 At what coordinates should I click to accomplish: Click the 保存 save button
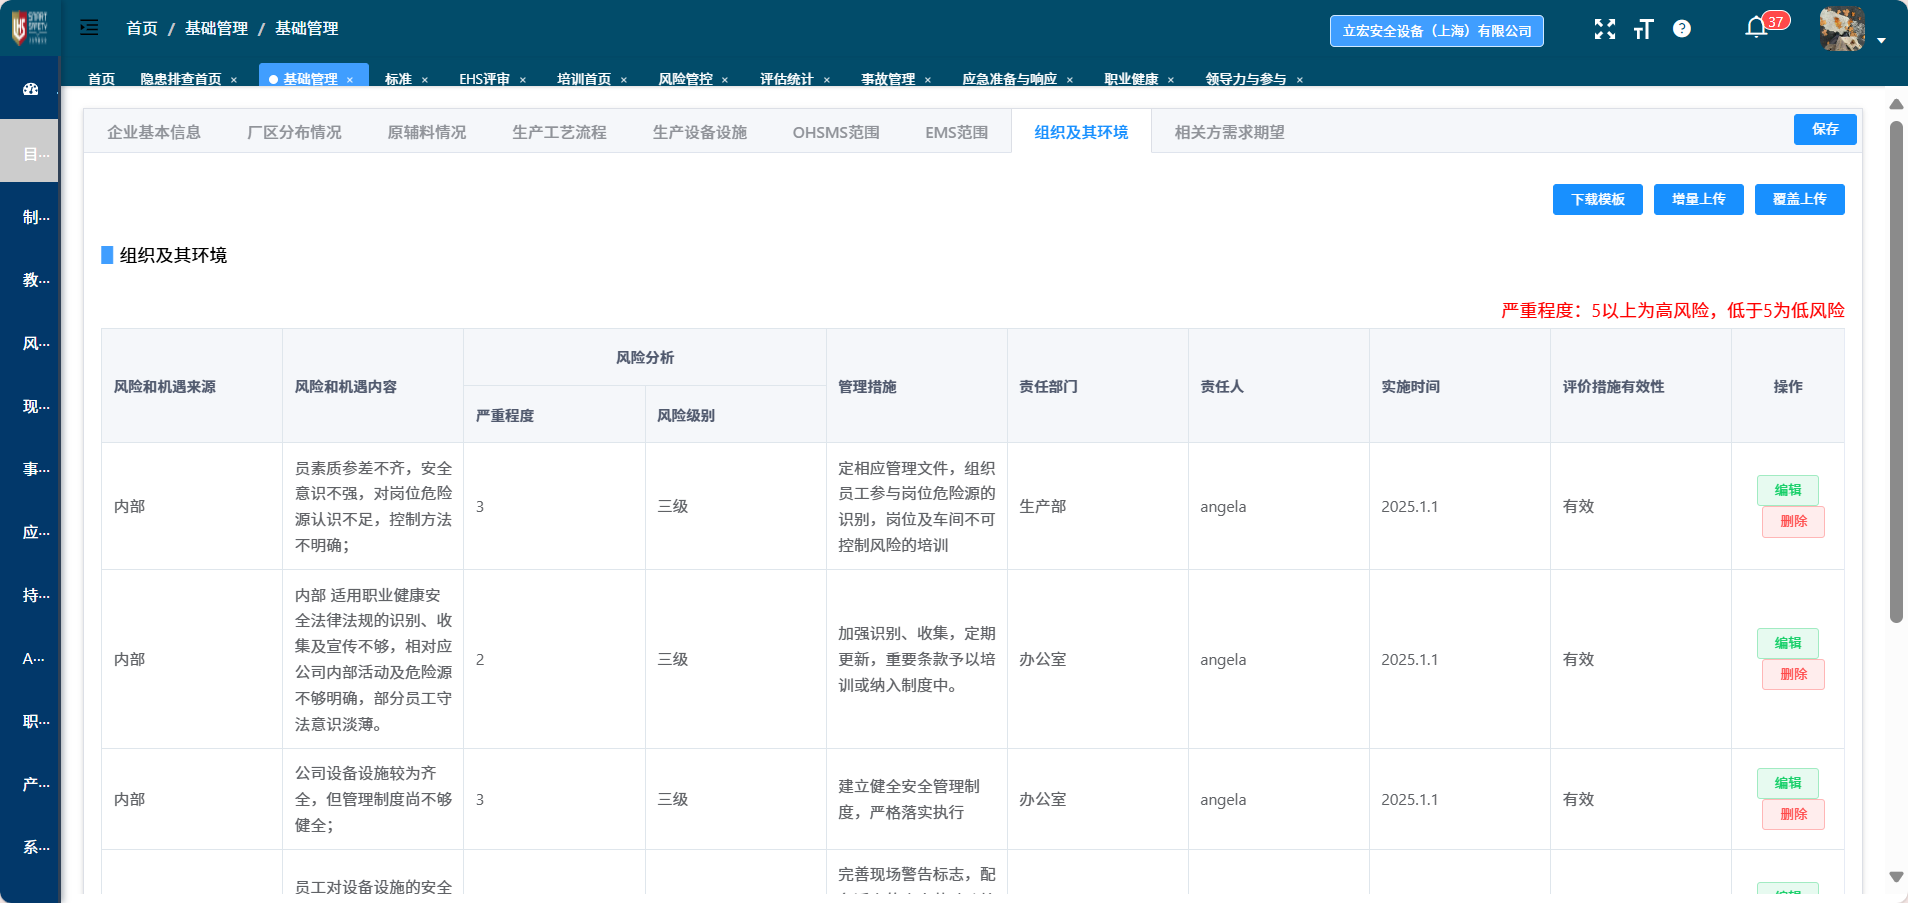click(1825, 129)
